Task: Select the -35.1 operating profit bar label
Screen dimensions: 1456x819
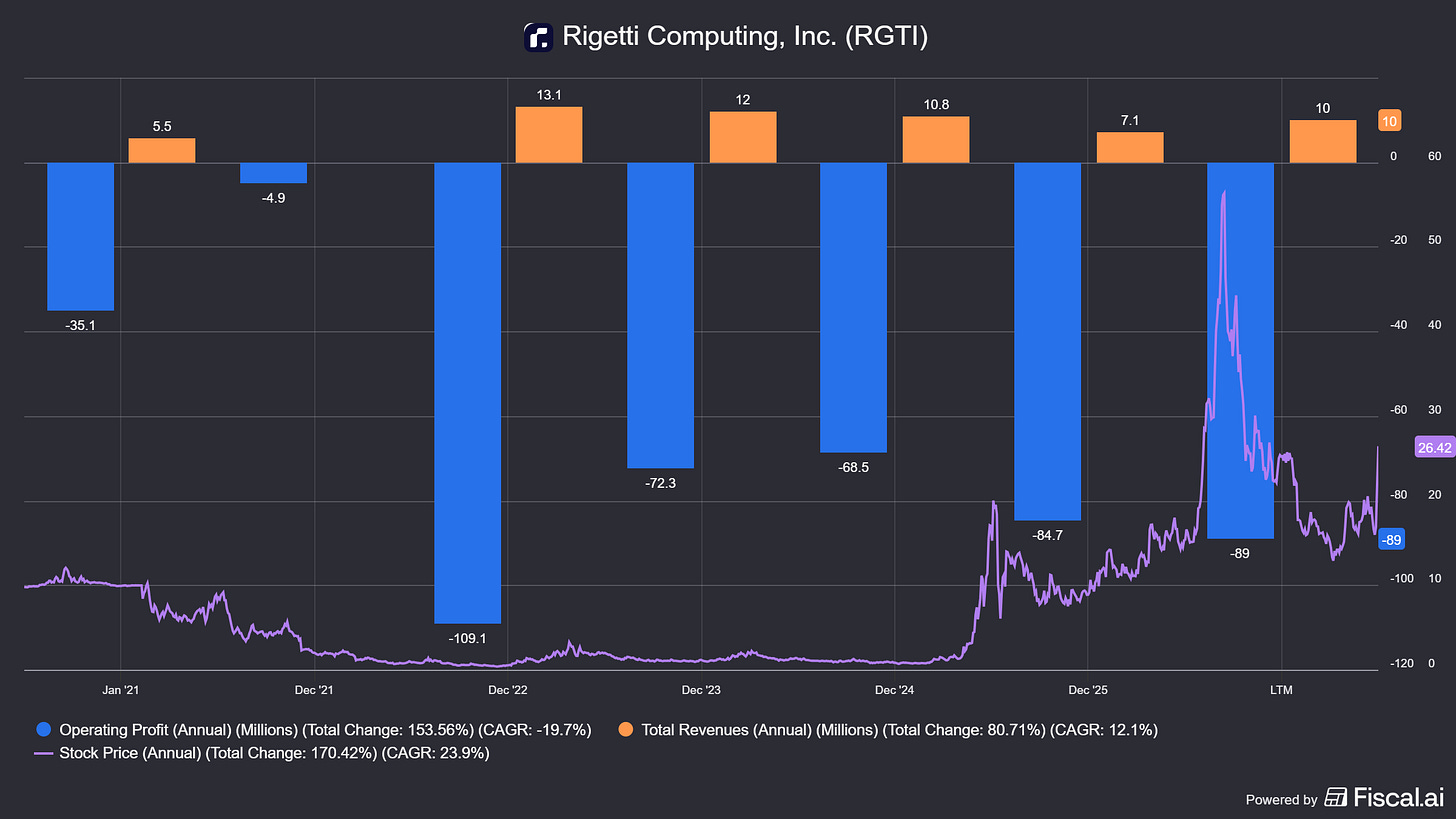Action: (81, 325)
